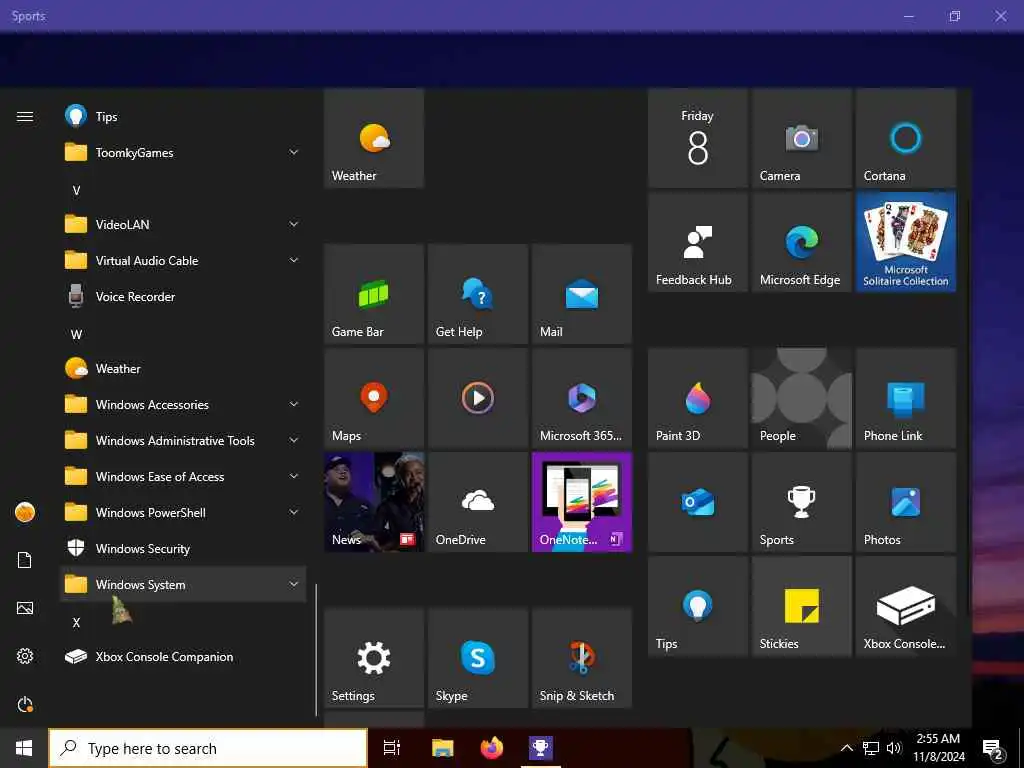Screen dimensions: 1024x768
Task: Expand the Virtual Audio Cable chevron
Action: point(294,260)
